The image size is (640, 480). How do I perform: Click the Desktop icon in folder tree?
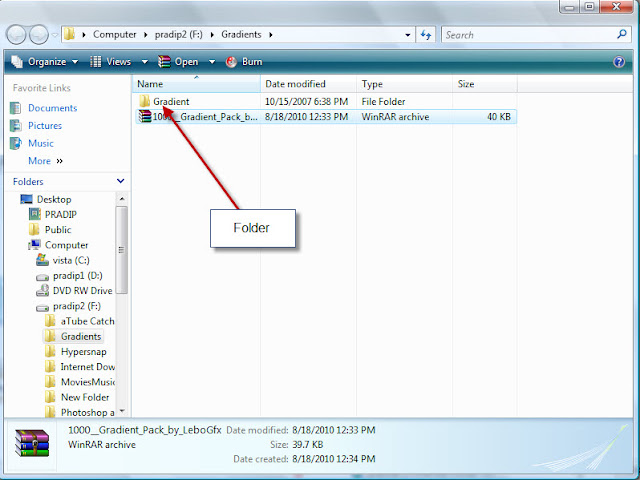pos(27,199)
